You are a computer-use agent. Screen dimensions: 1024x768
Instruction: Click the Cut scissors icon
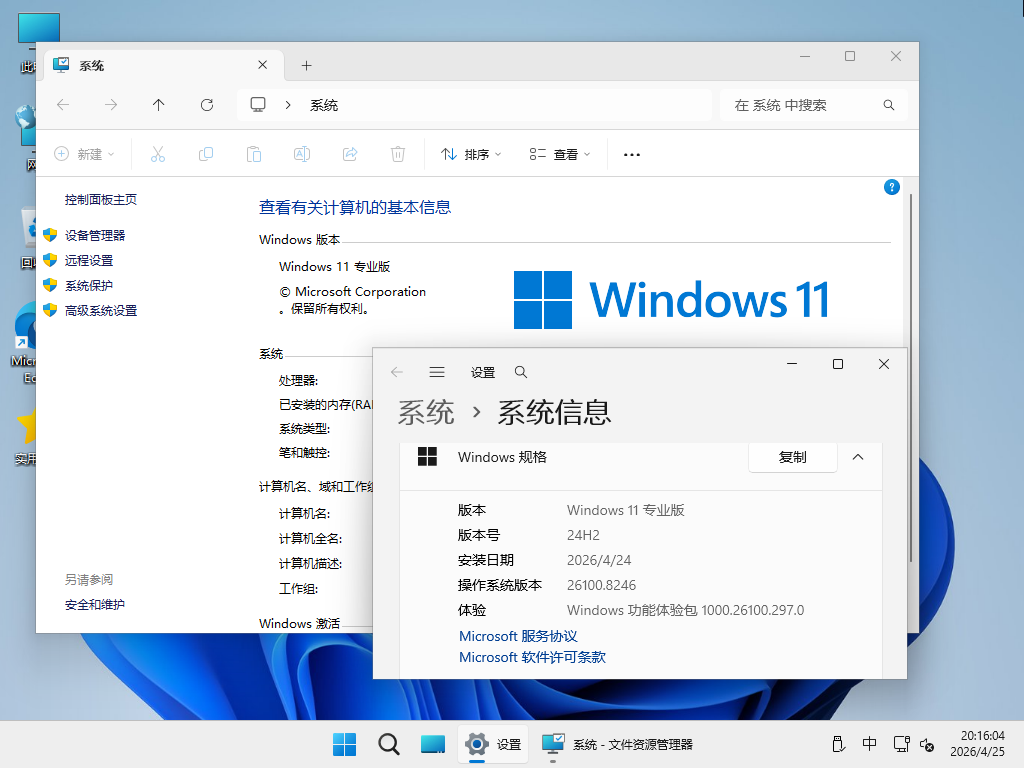(158, 154)
